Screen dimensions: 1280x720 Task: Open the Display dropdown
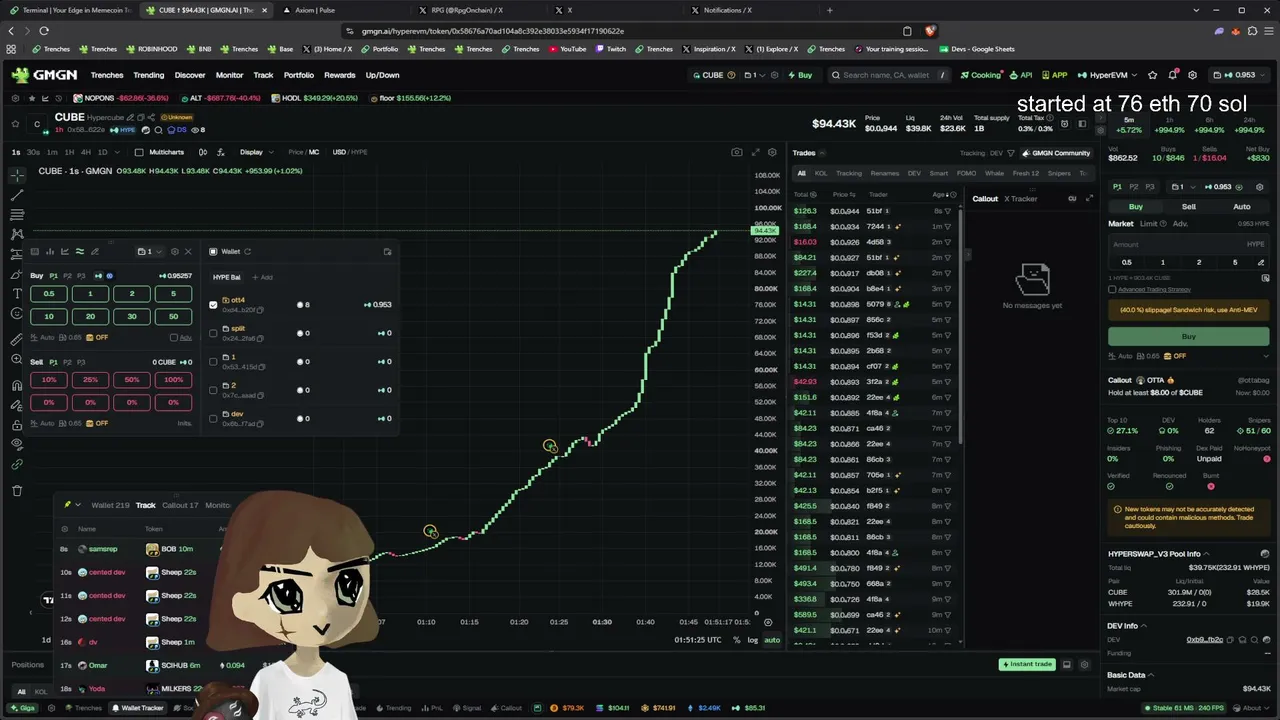256,152
